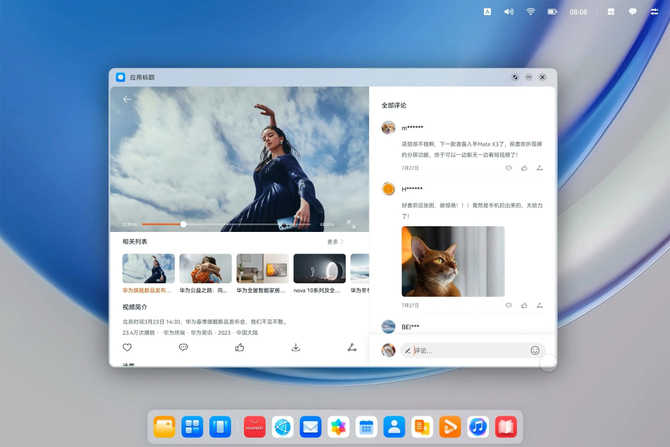Open the emoji picker in comment box

(535, 350)
